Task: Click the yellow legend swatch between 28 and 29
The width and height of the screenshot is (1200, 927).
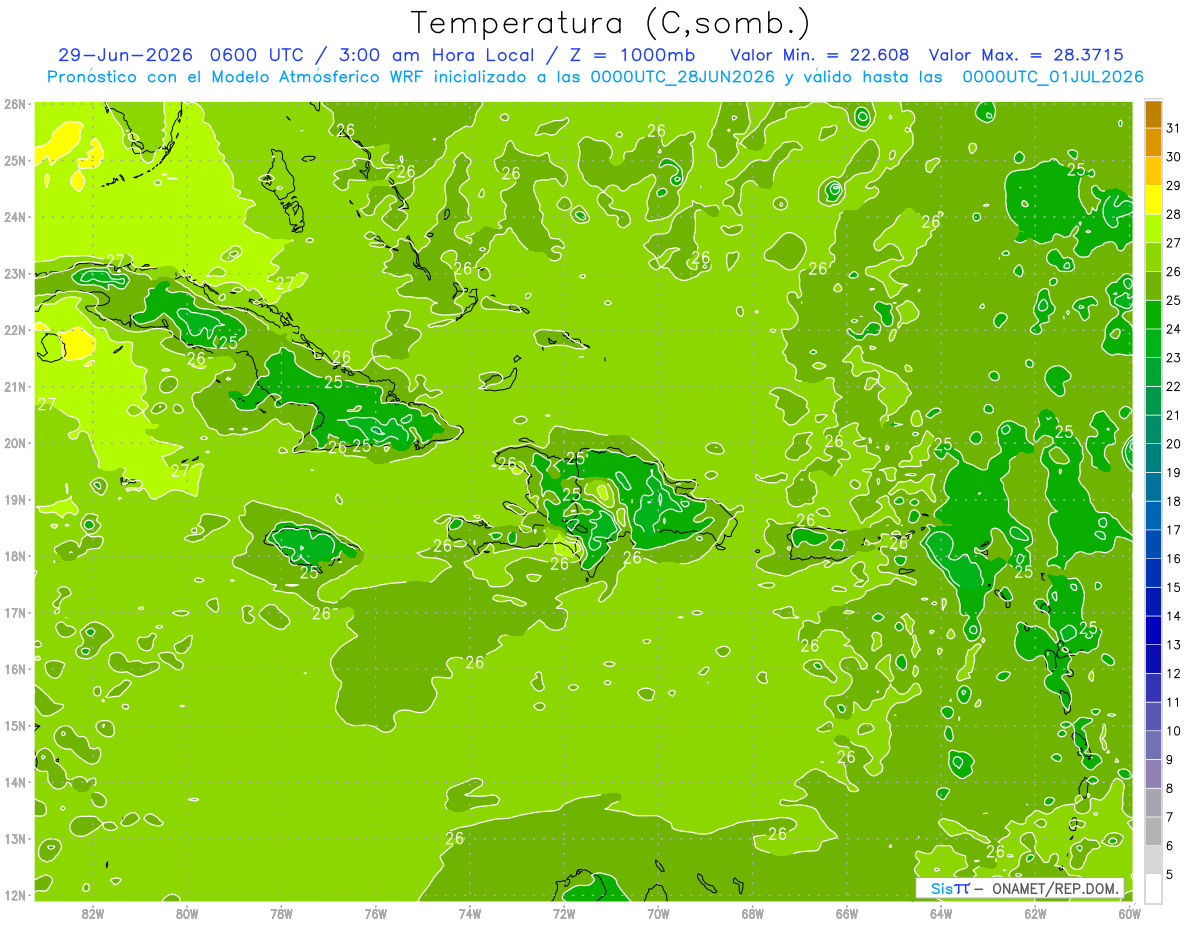Action: [1153, 201]
